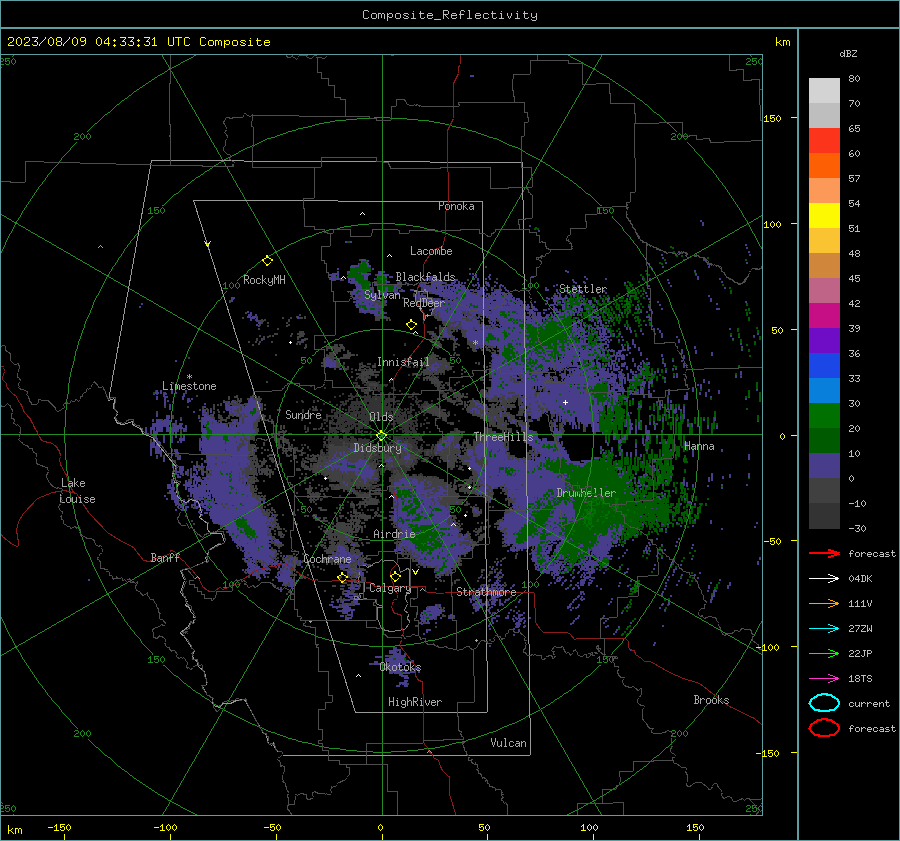Click the magenta 18TS arrow symbol
This screenshot has height=841, width=900.
[824, 679]
